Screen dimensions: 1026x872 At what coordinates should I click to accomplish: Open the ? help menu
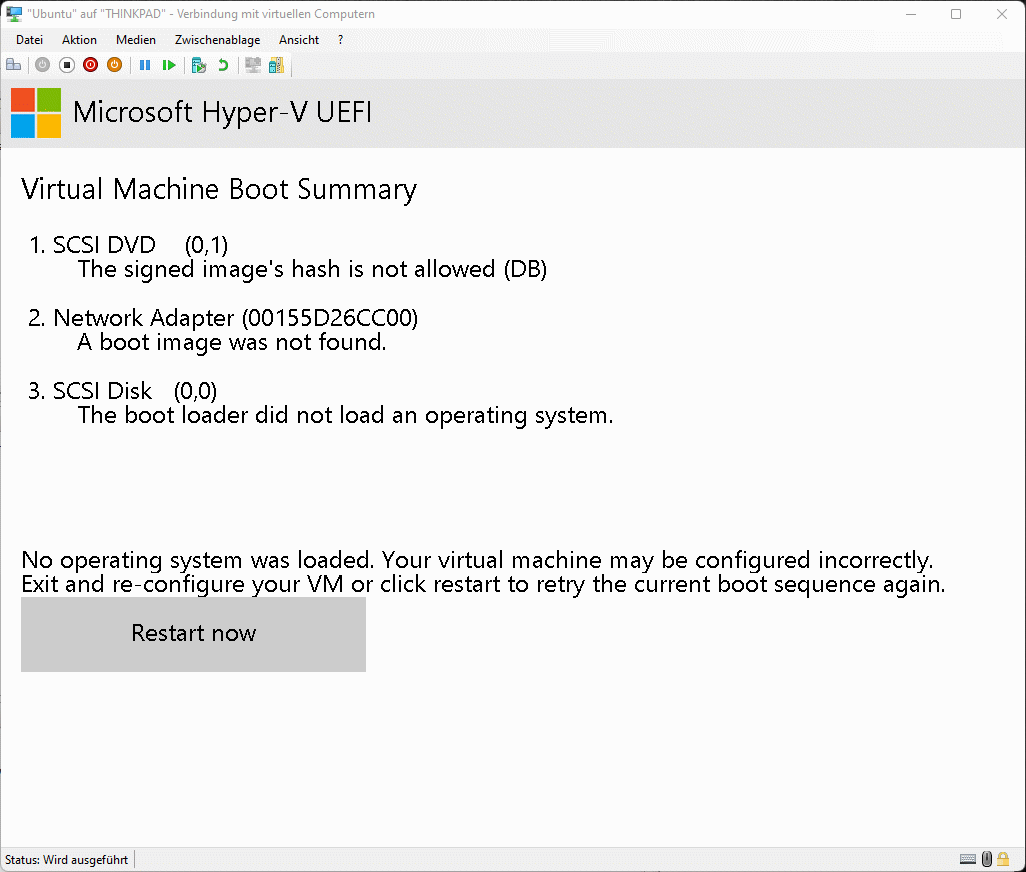click(x=340, y=40)
